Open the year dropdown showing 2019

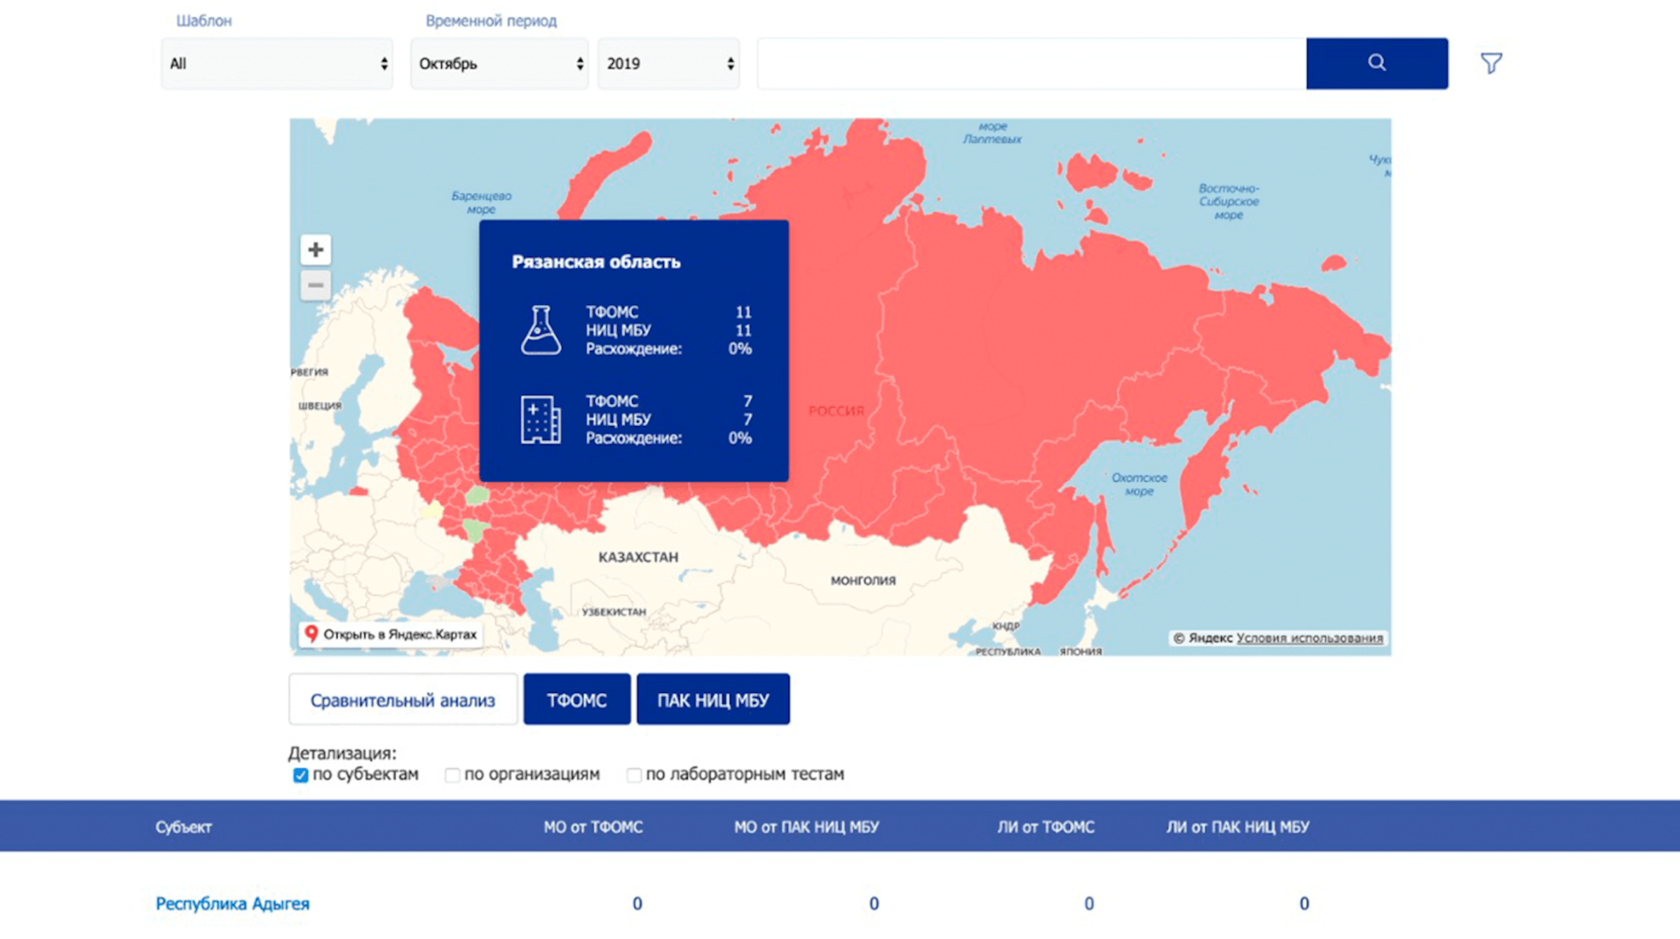coord(669,64)
